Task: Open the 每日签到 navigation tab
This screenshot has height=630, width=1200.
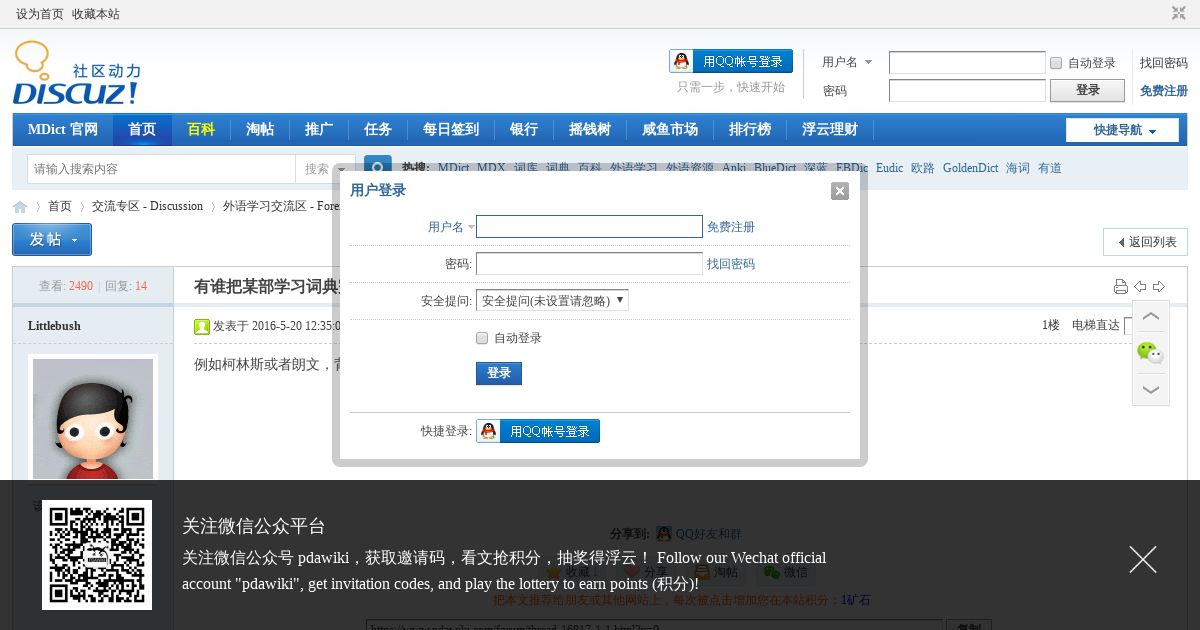Action: pyautogui.click(x=451, y=130)
